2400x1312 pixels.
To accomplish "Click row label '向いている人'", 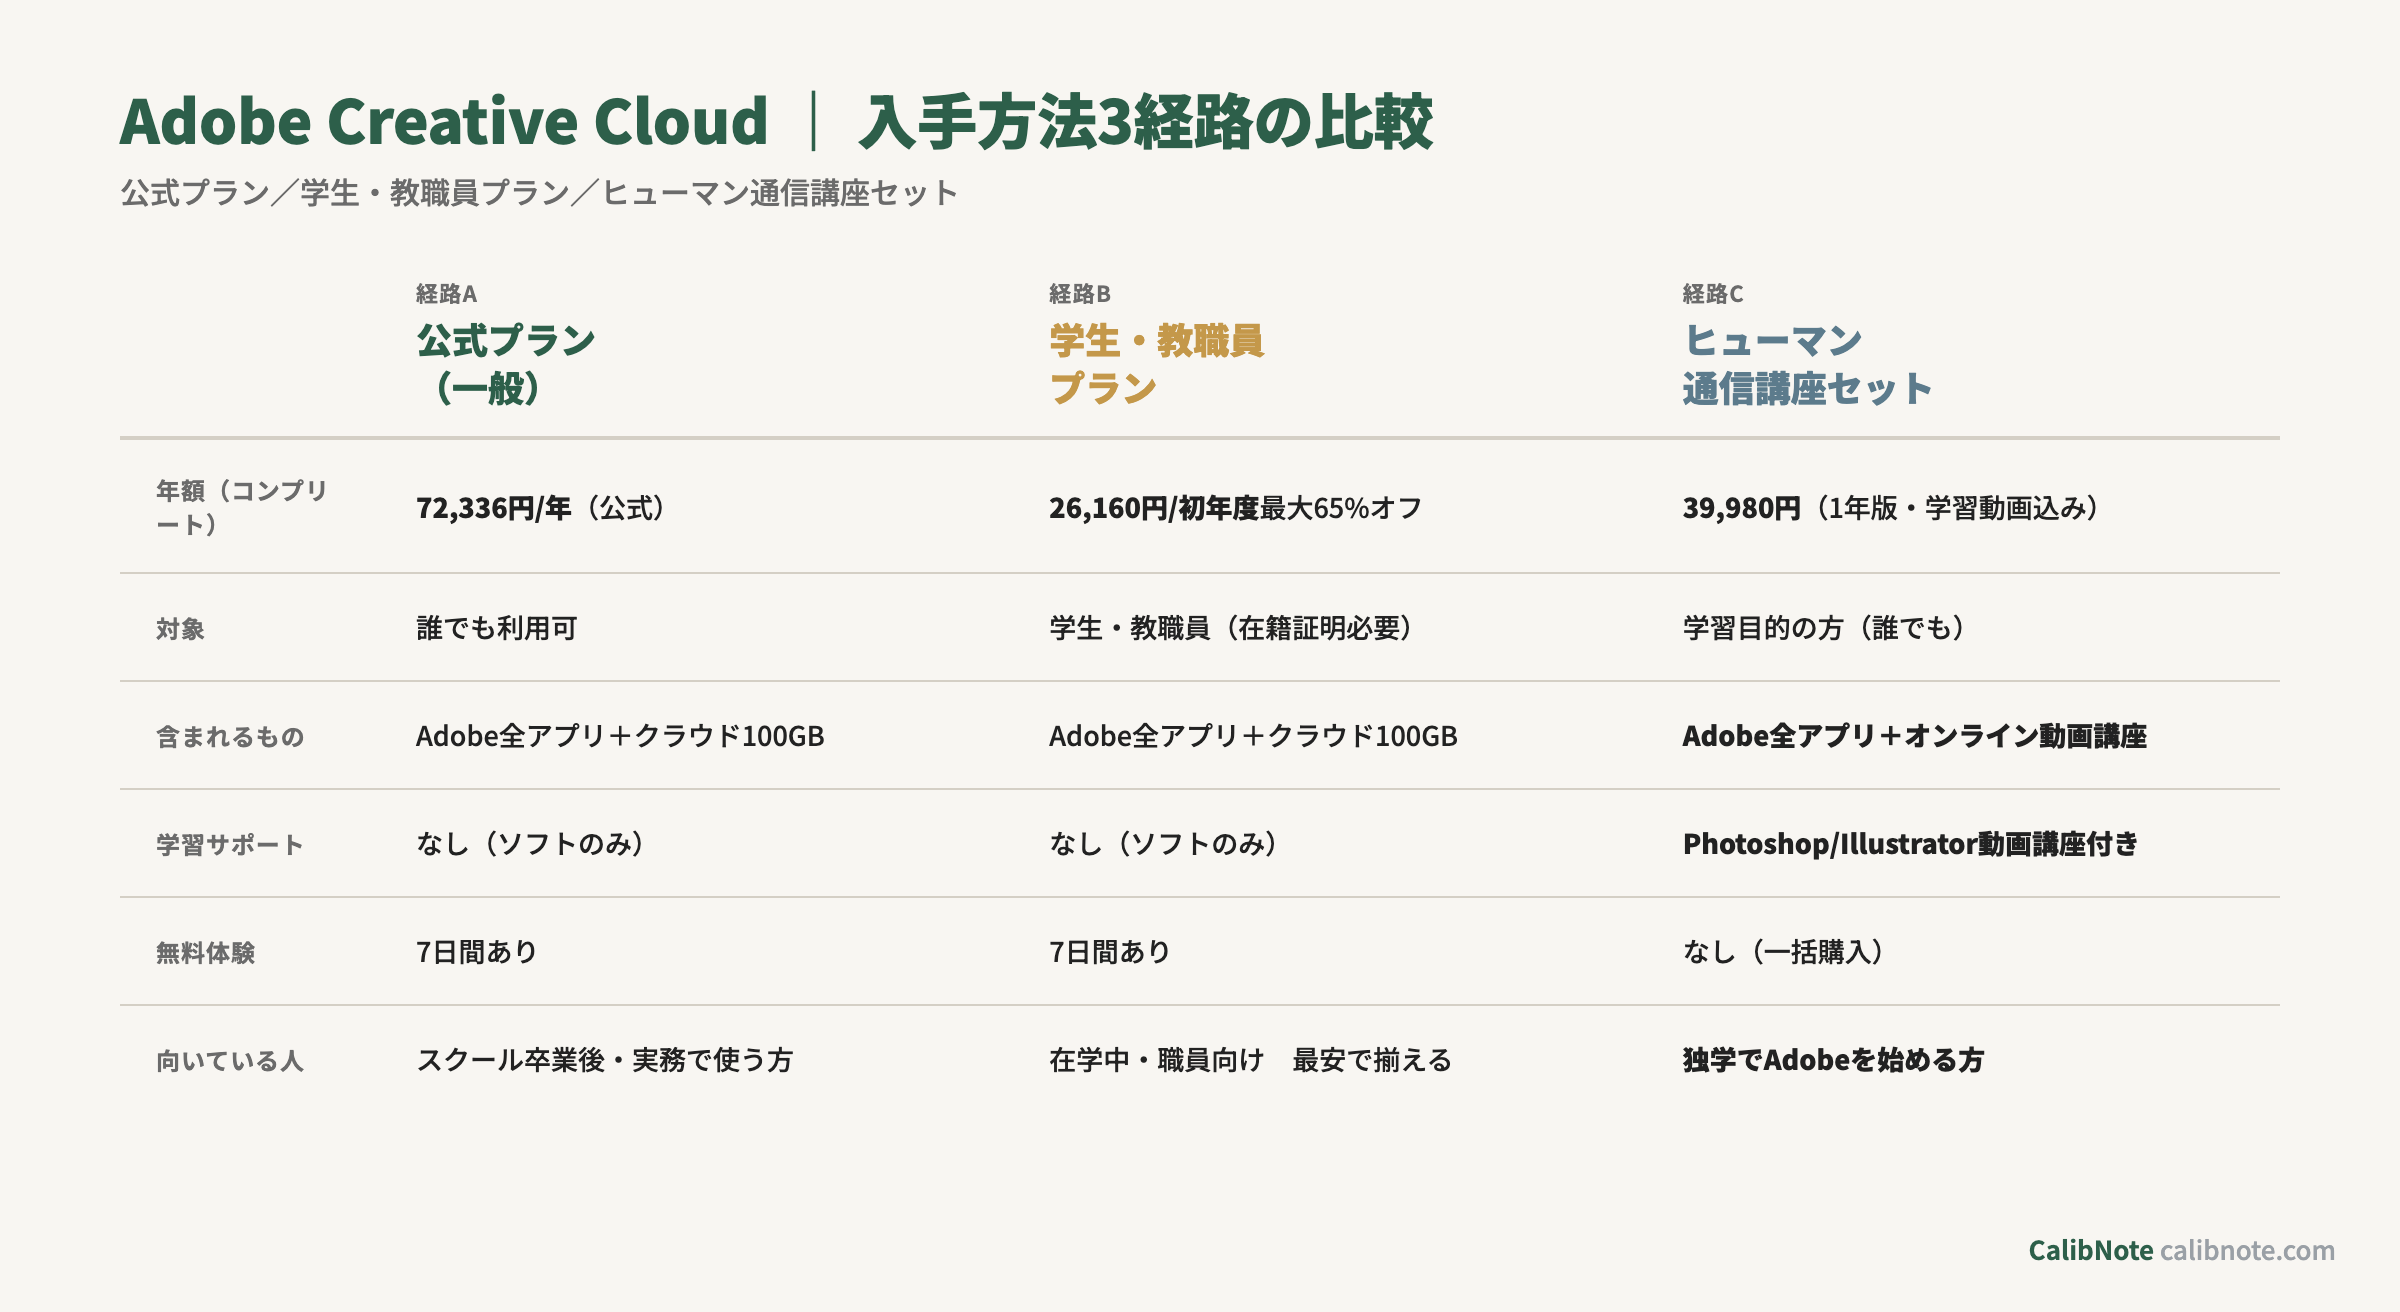I will click(230, 1061).
